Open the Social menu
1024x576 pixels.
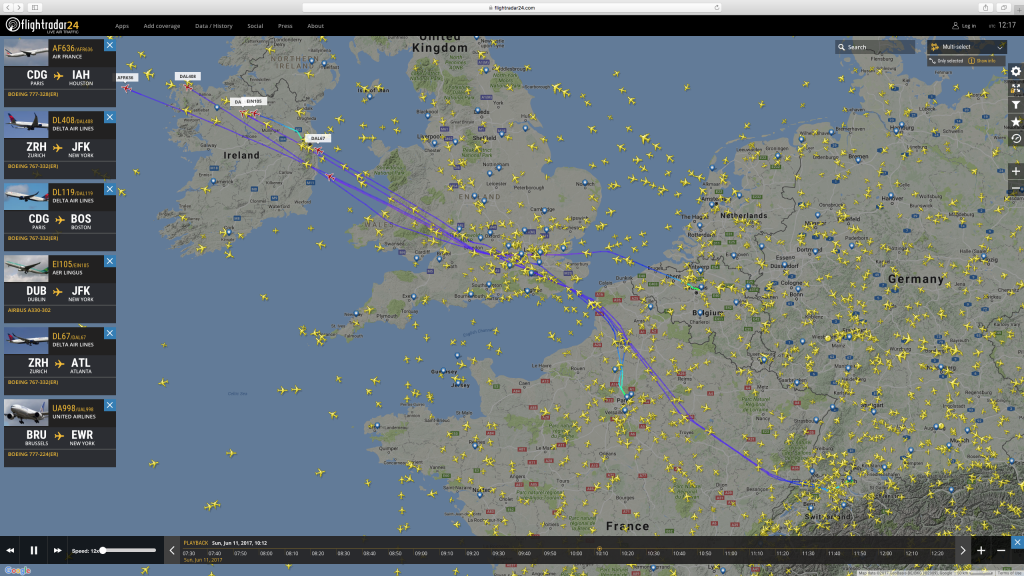(x=255, y=26)
